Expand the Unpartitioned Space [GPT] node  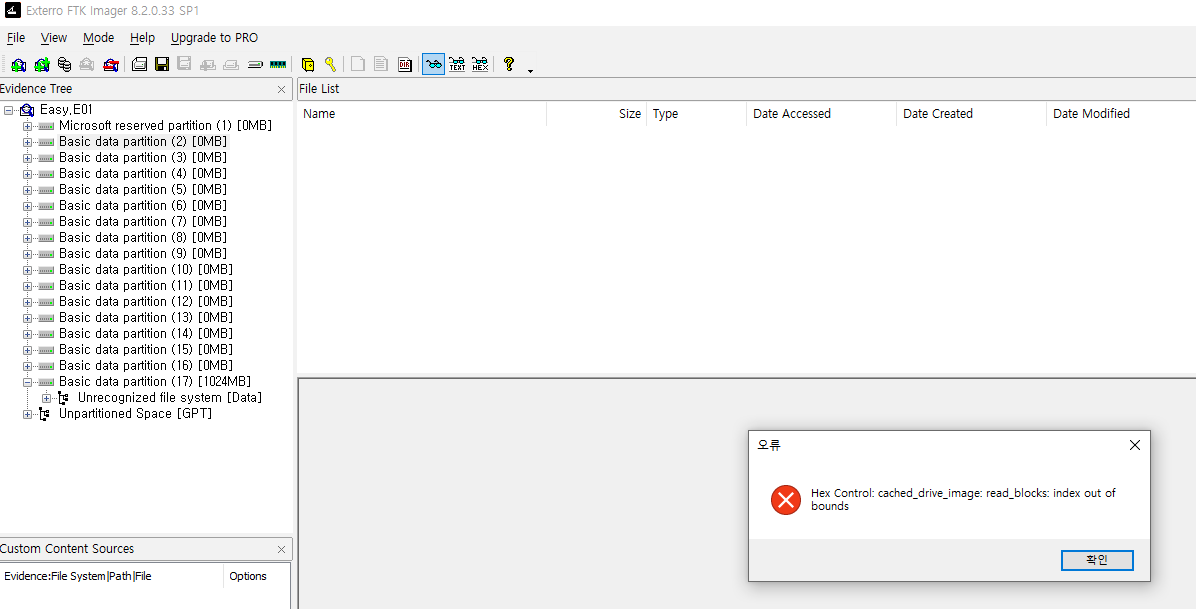(x=27, y=414)
